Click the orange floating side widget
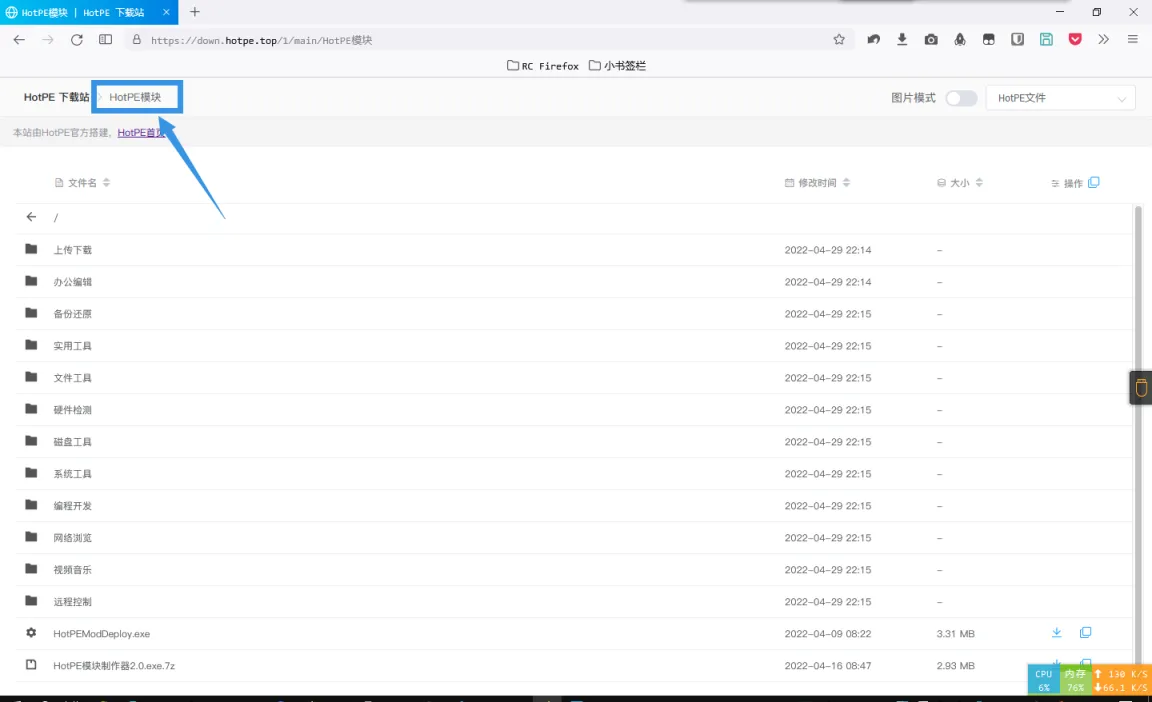 click(1140, 387)
